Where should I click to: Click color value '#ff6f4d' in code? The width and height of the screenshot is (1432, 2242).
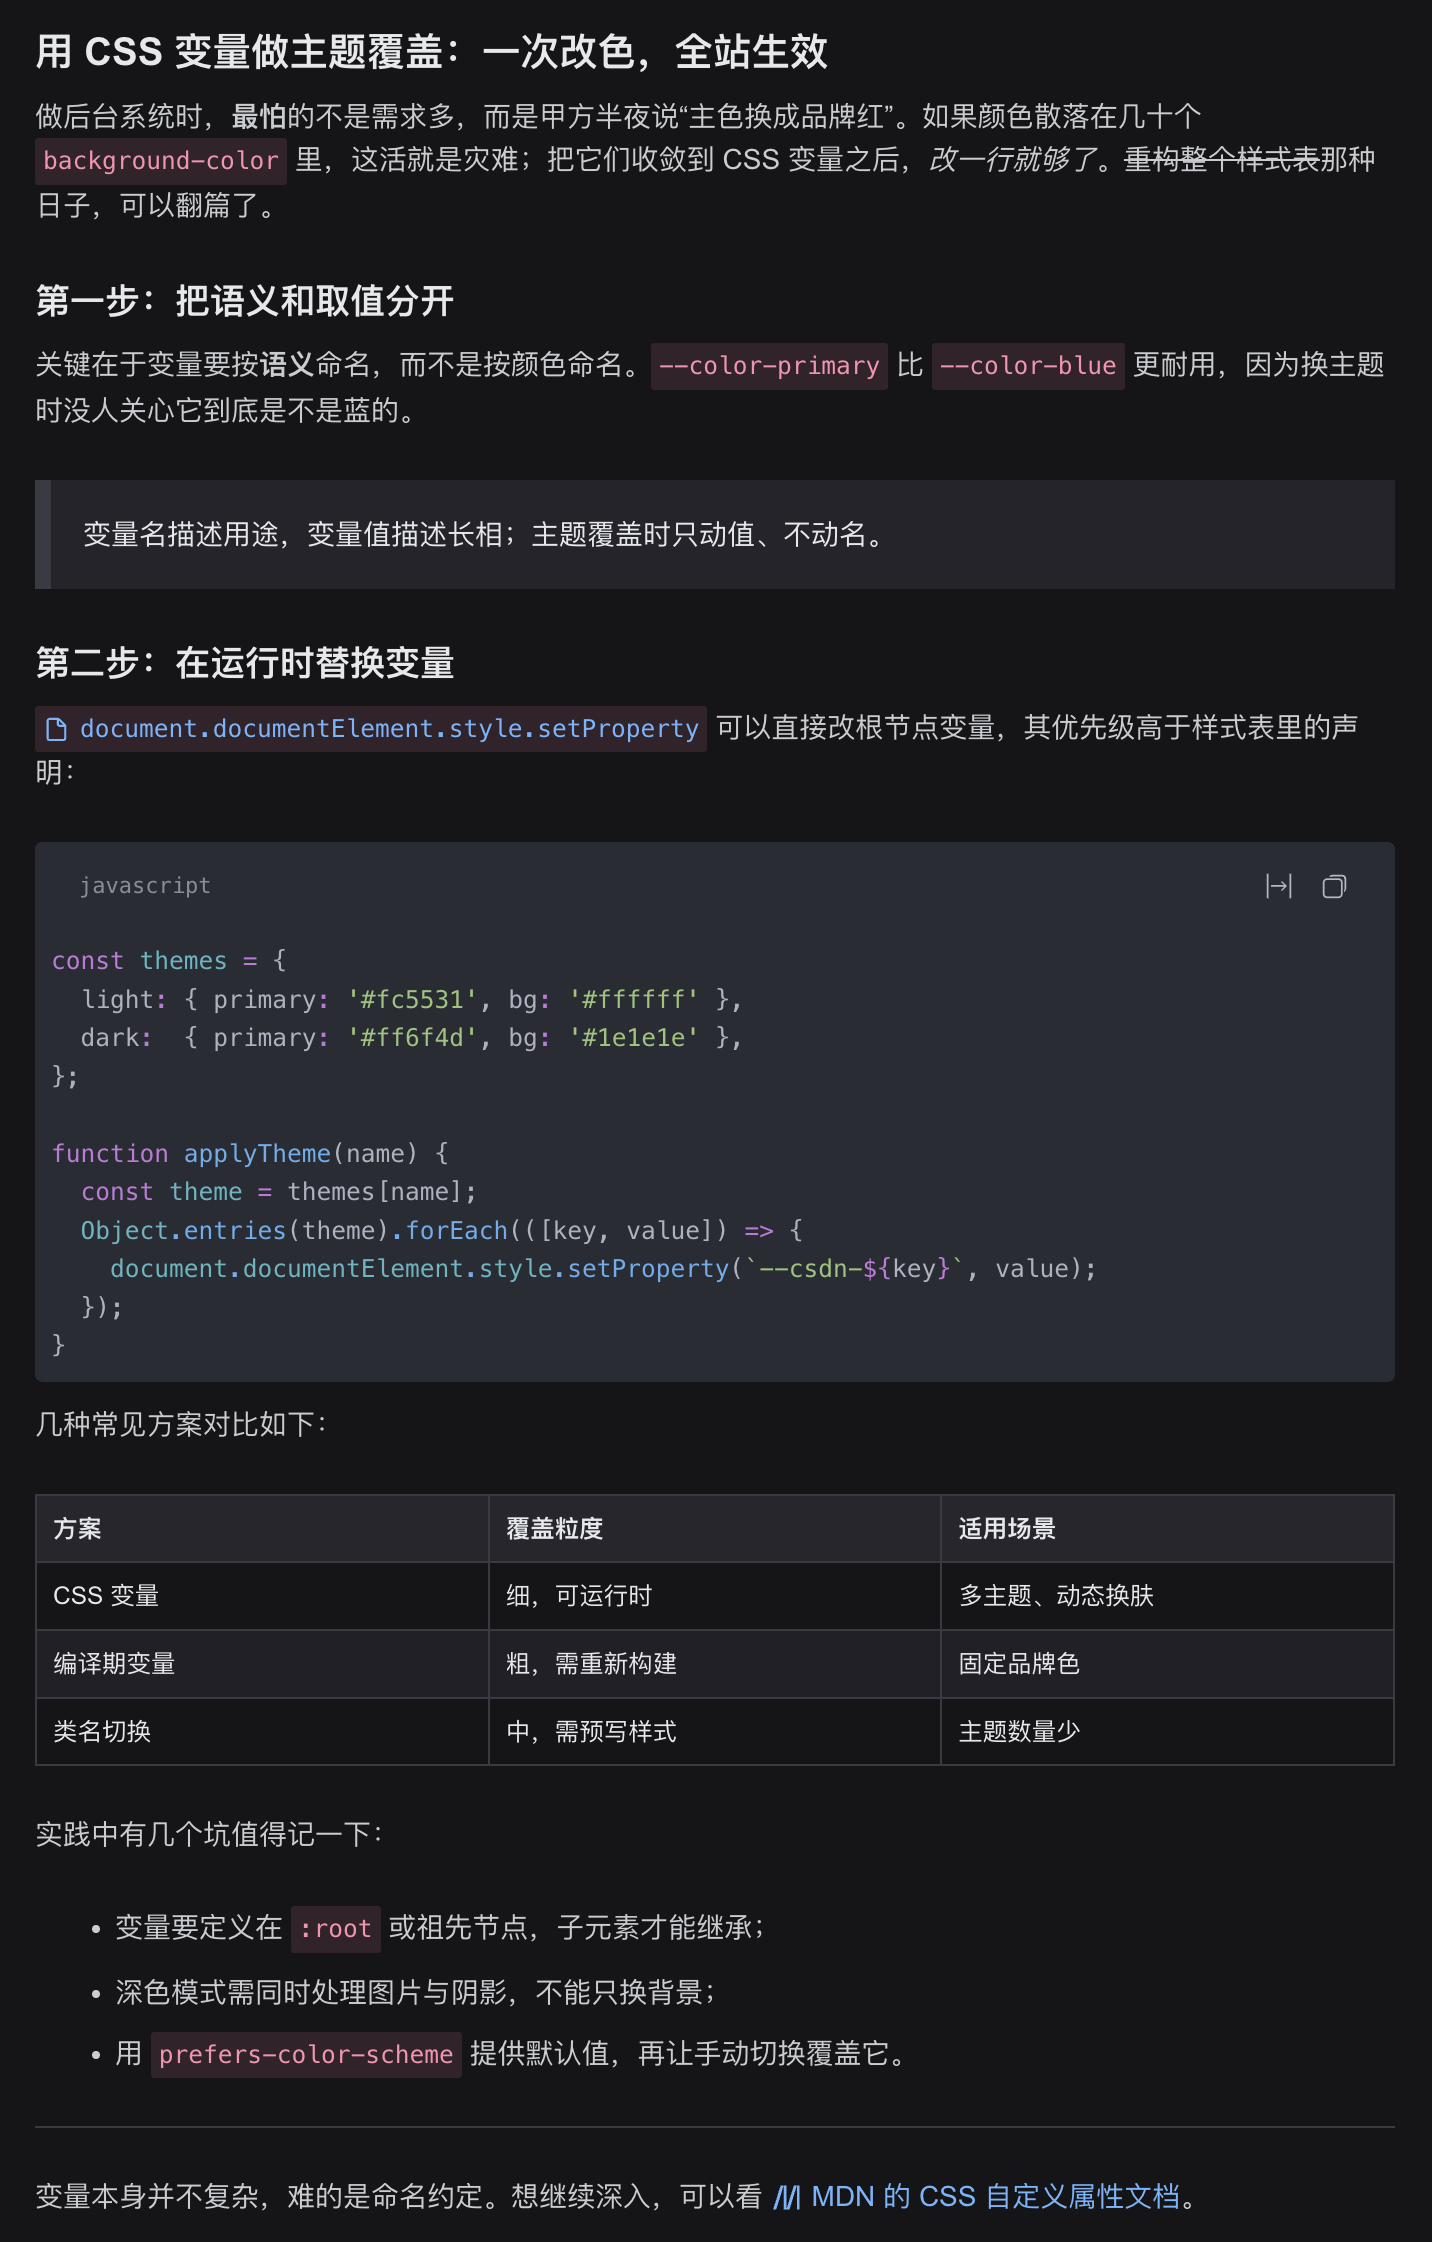tap(412, 1037)
